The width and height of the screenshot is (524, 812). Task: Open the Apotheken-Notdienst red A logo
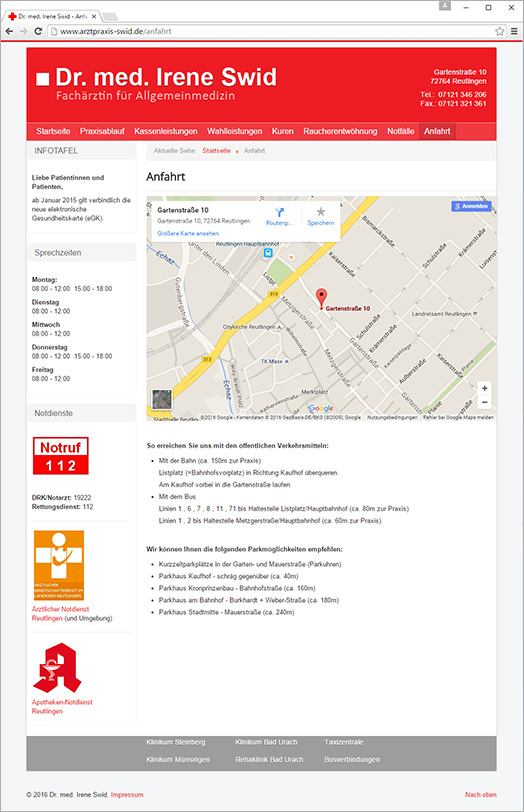pyautogui.click(x=57, y=668)
